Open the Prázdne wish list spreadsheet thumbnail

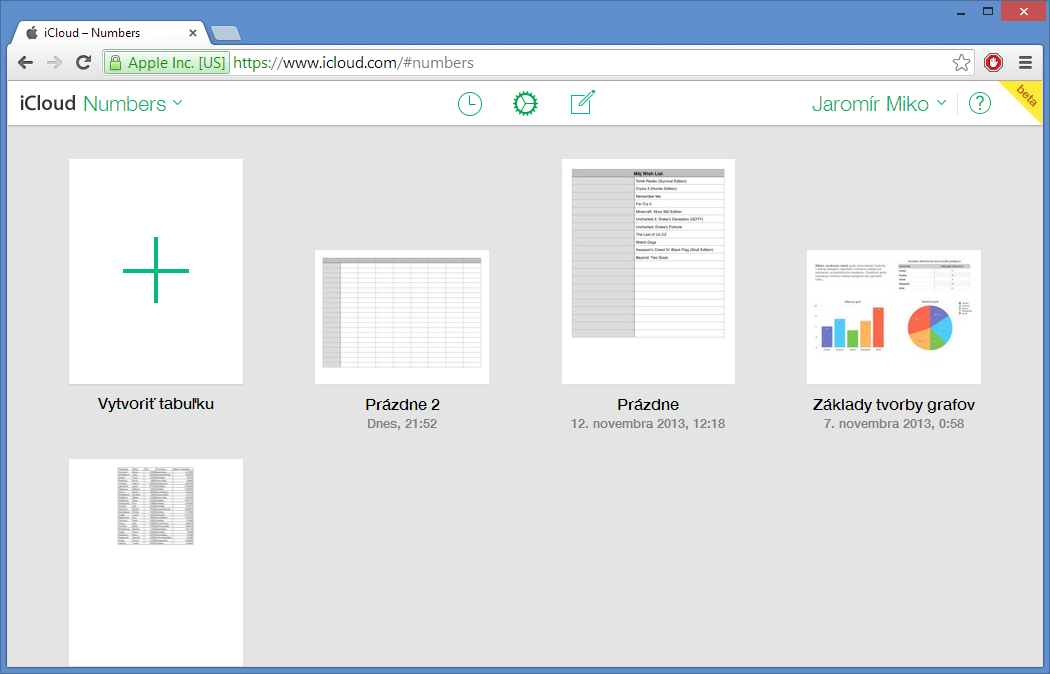coord(648,271)
